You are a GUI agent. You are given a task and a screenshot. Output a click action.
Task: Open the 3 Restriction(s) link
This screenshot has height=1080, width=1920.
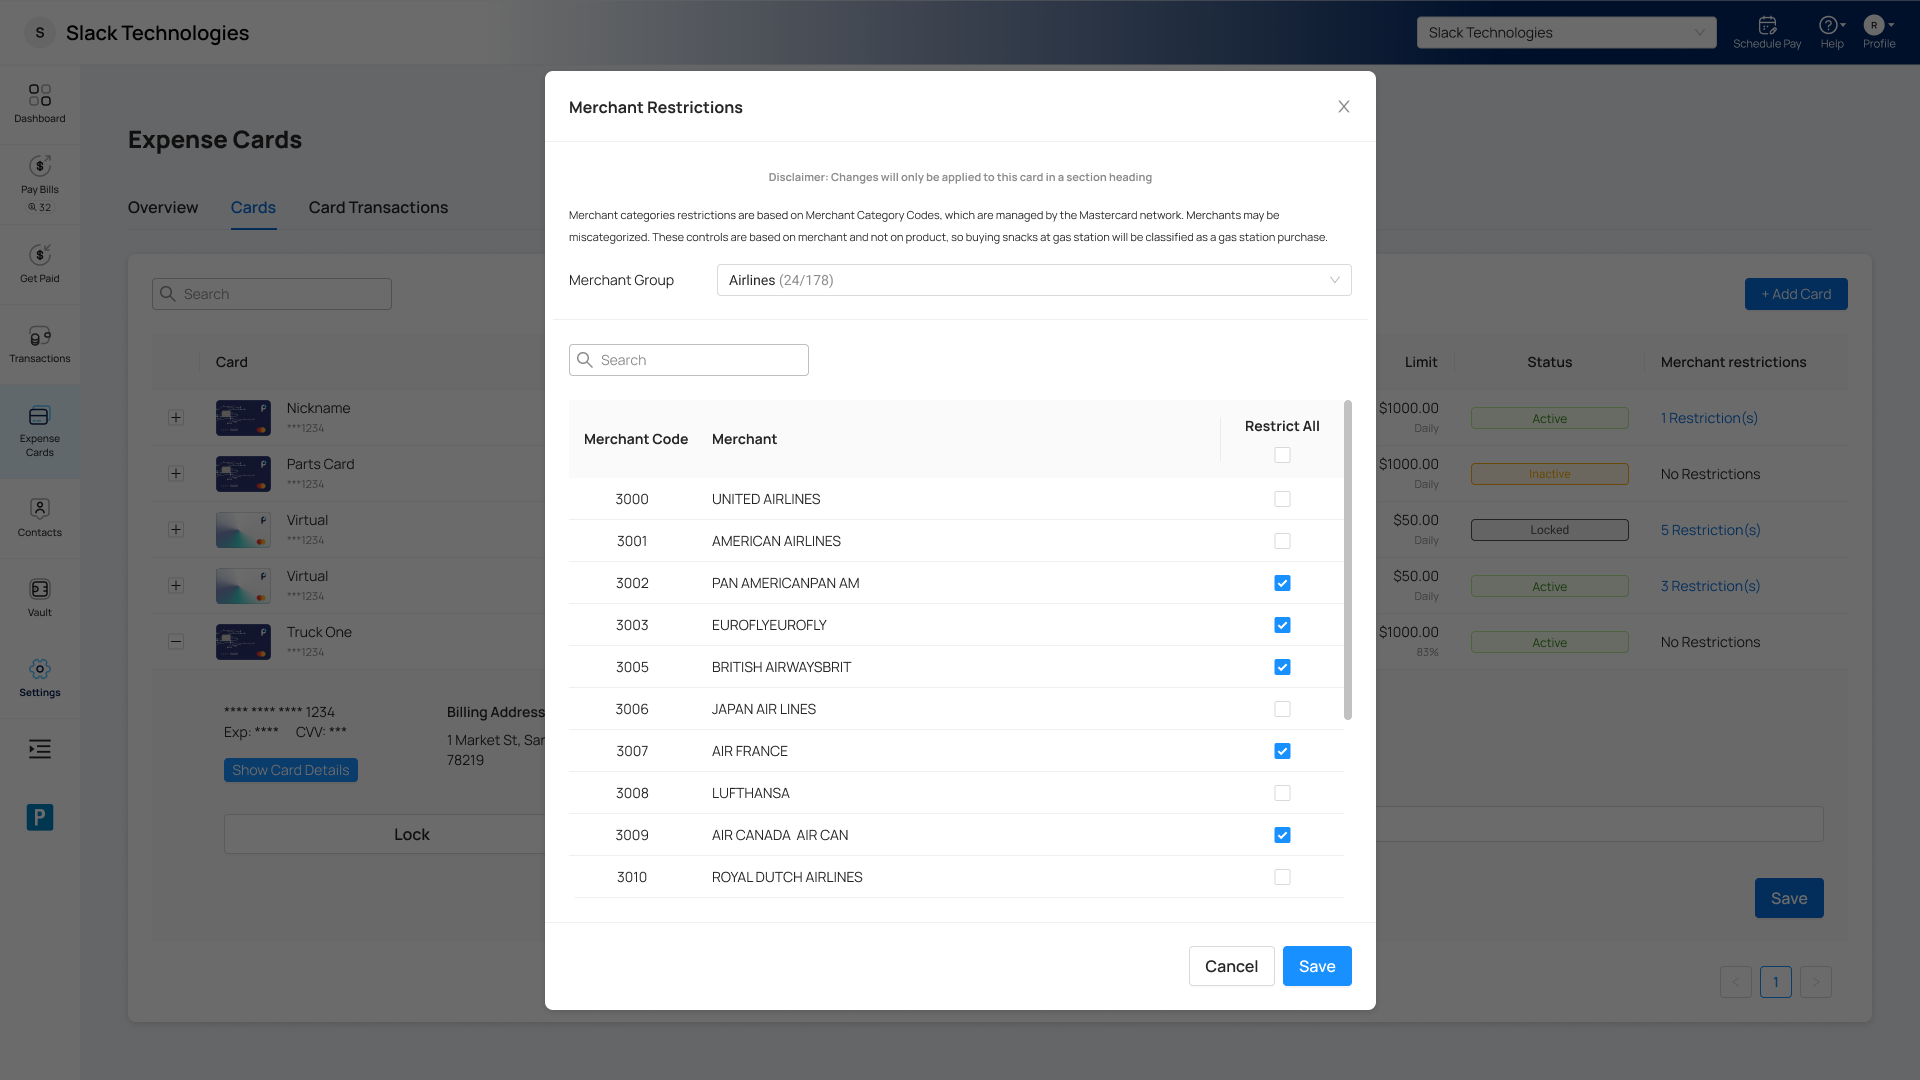(x=1710, y=586)
